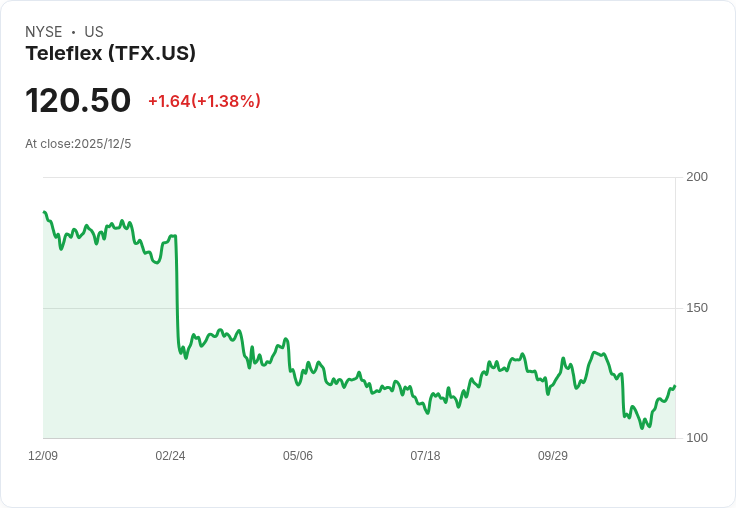736x508 pixels.
Task: Click the latest endpoint of the green price line
Action: click(675, 386)
